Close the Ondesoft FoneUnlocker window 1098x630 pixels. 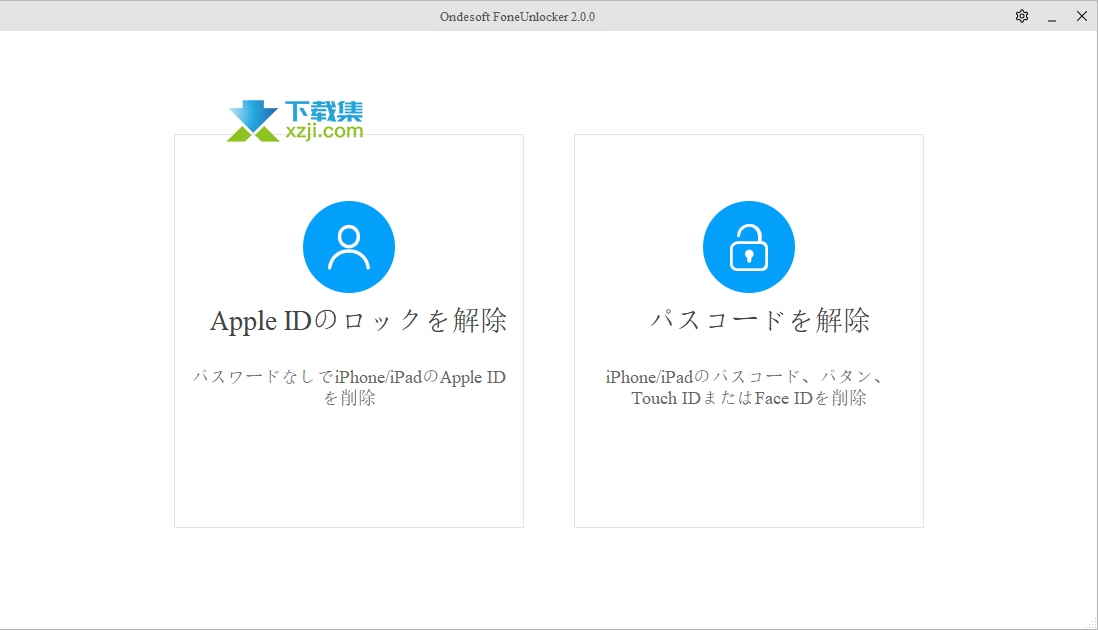(x=1081, y=16)
